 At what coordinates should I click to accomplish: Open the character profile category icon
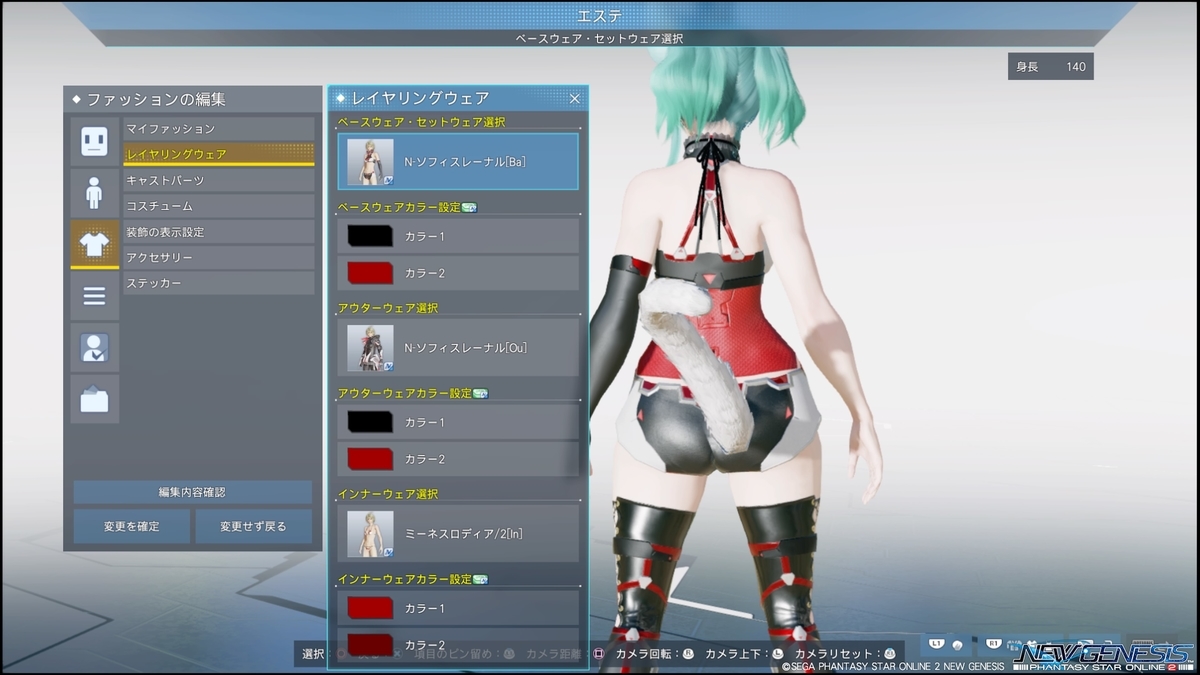pos(94,347)
